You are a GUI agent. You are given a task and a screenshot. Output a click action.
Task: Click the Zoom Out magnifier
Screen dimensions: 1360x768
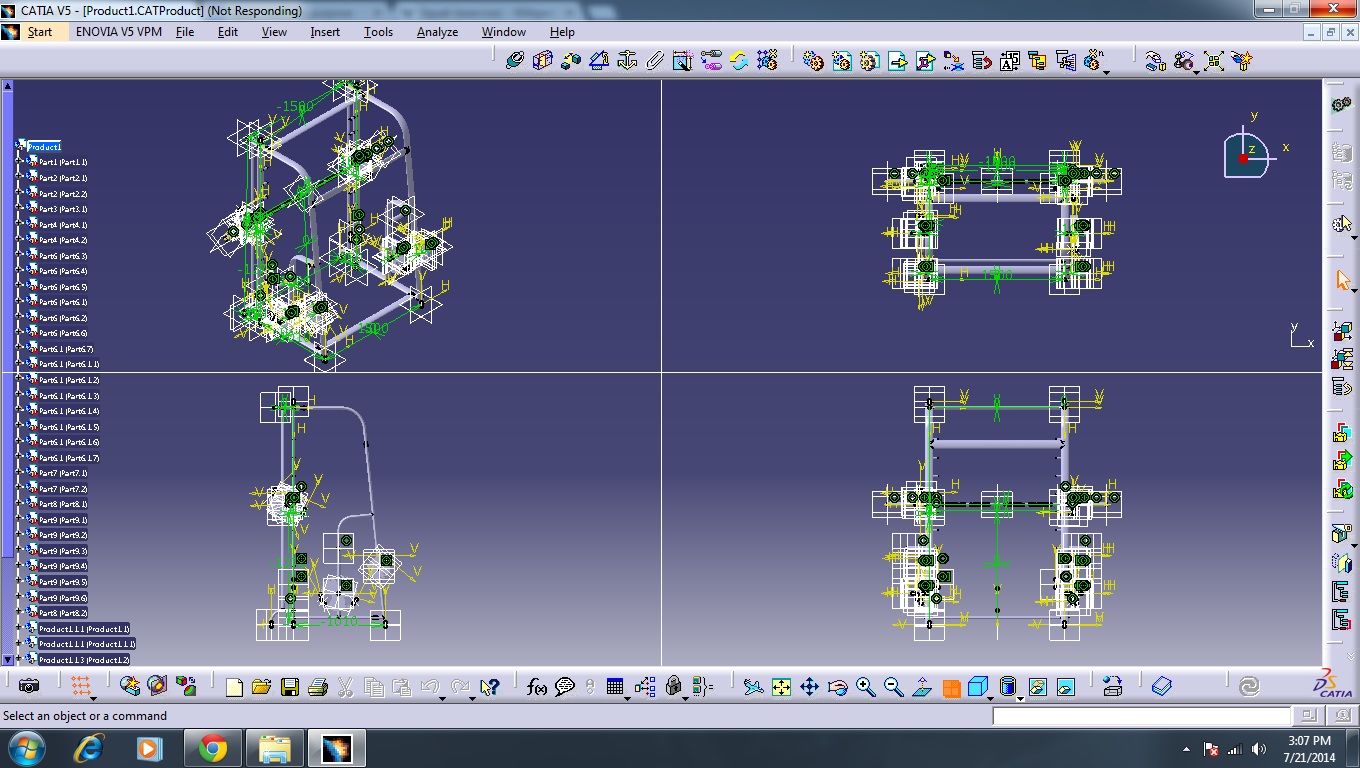893,687
